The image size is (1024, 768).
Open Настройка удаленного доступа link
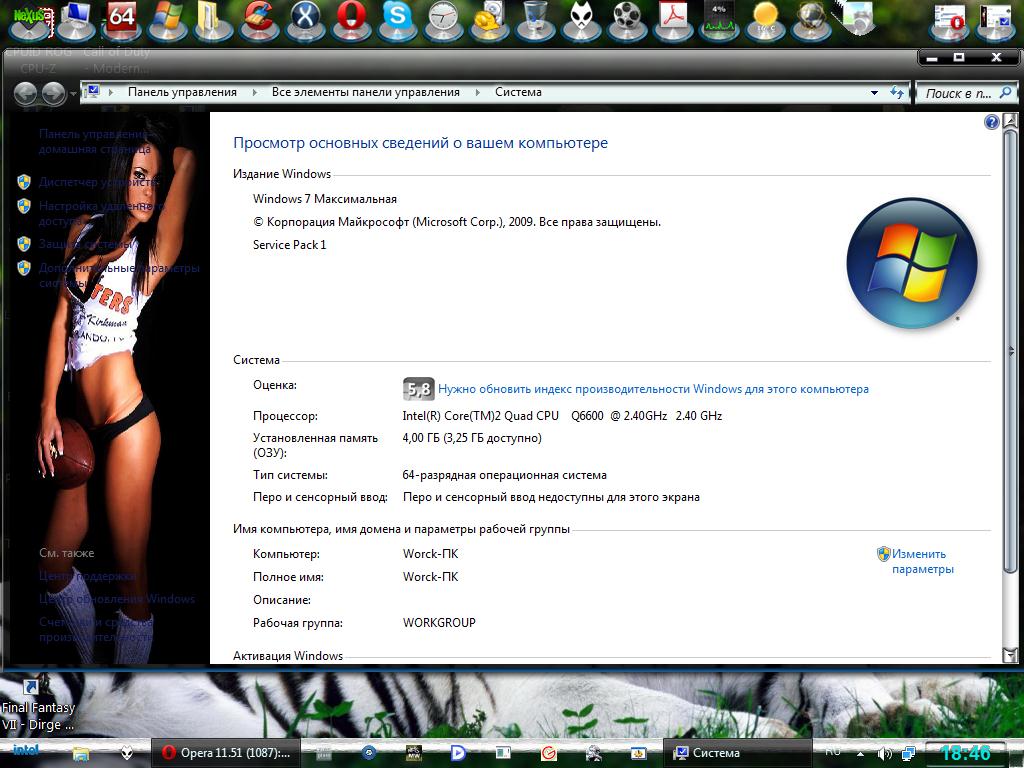(103, 213)
